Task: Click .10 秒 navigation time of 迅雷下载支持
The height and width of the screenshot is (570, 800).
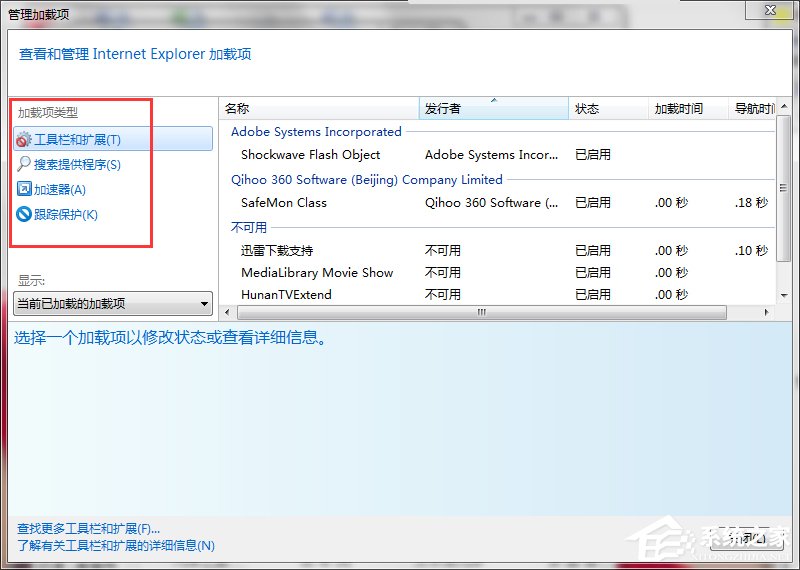Action: (x=752, y=251)
